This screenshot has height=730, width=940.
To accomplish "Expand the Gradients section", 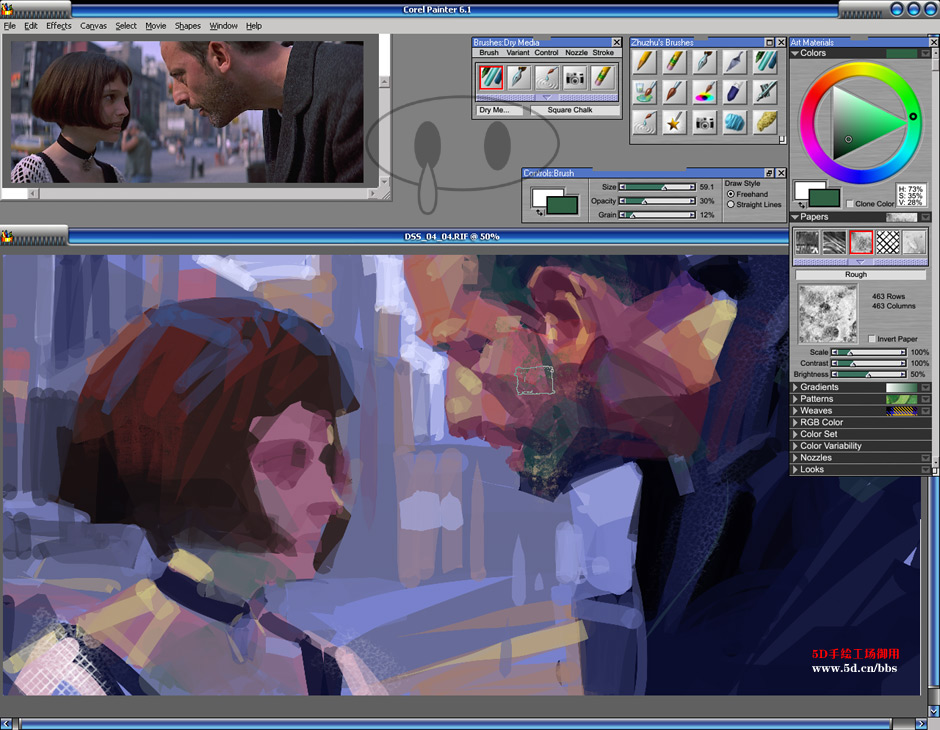I will pos(795,387).
